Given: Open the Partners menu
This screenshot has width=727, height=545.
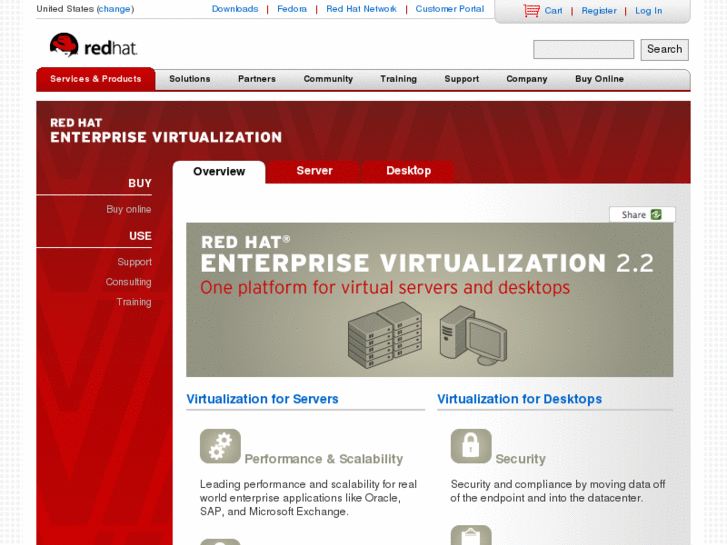Looking at the screenshot, I should 257,79.
